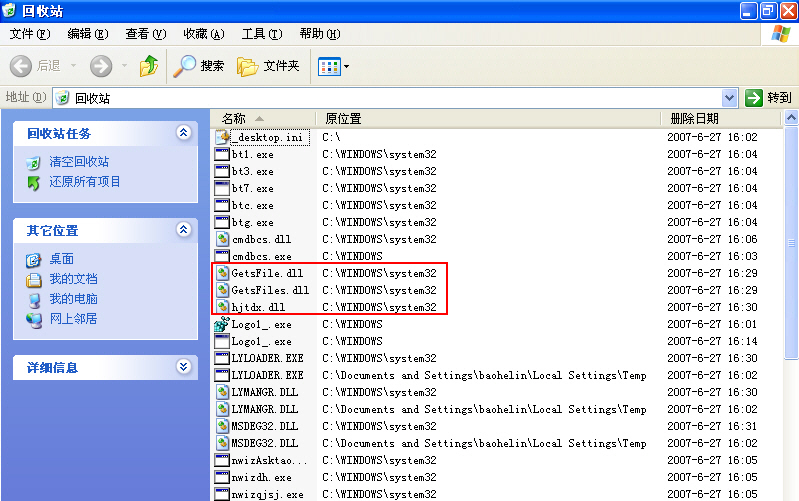Image resolution: width=799 pixels, height=501 pixels.
Task: Select the GetsFile.dll file icon
Action: tap(222, 273)
